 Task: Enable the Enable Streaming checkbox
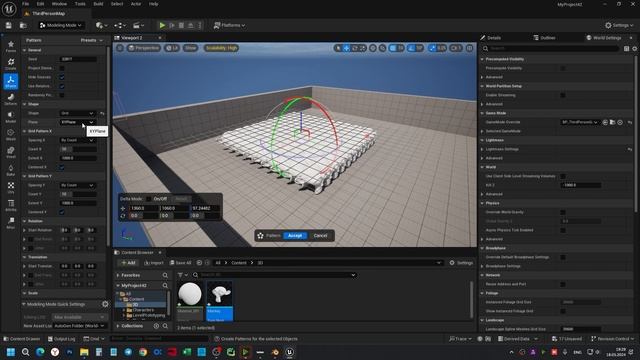click(x=563, y=95)
